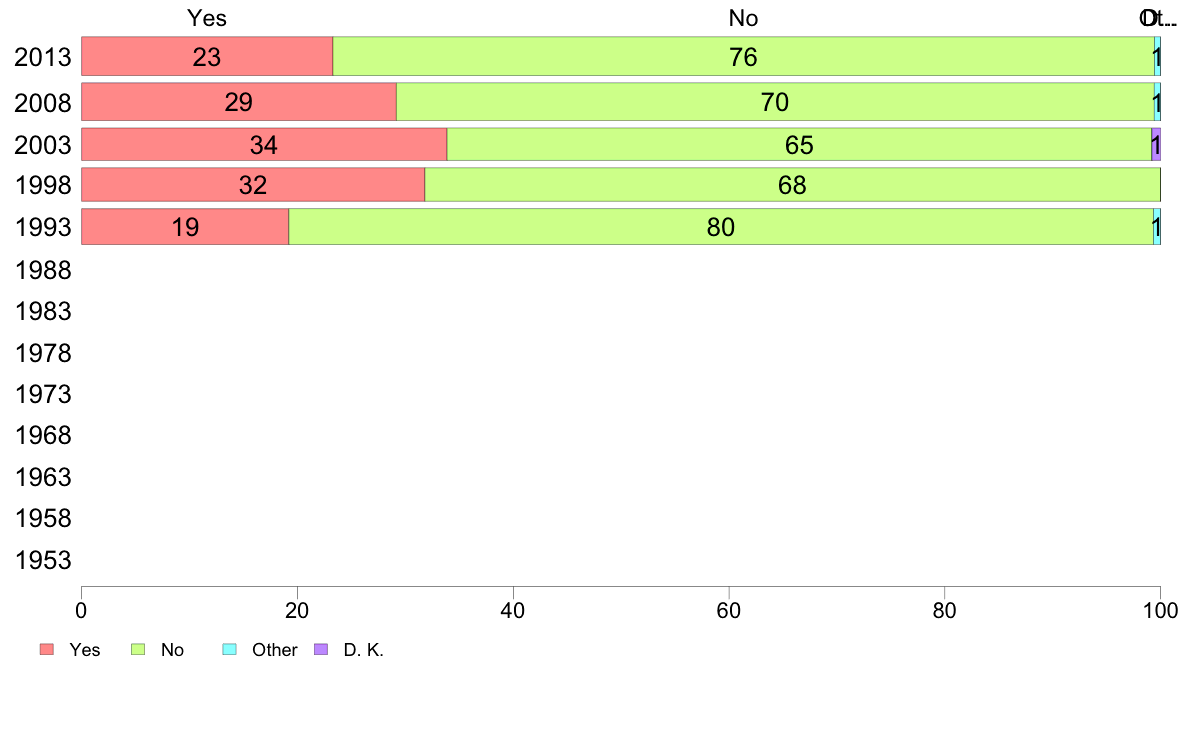Click the purple D. K. segment in 2003
This screenshot has width=1188, height=736.
coord(1156,145)
